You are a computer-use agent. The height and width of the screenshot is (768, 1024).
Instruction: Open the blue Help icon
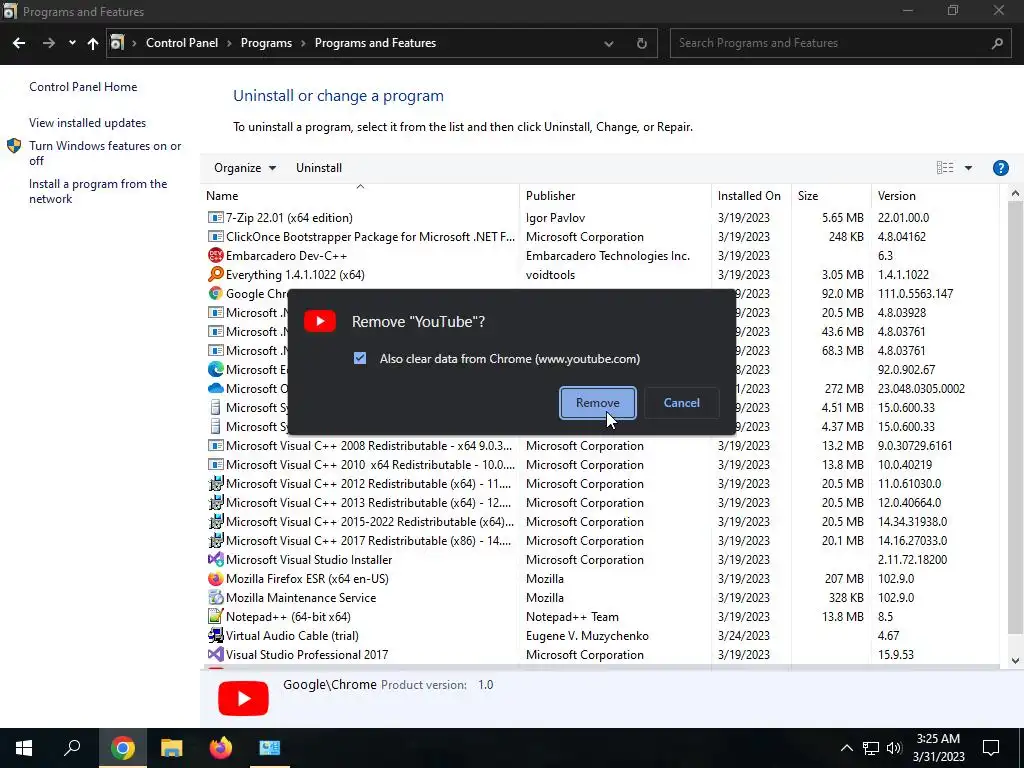(1000, 168)
